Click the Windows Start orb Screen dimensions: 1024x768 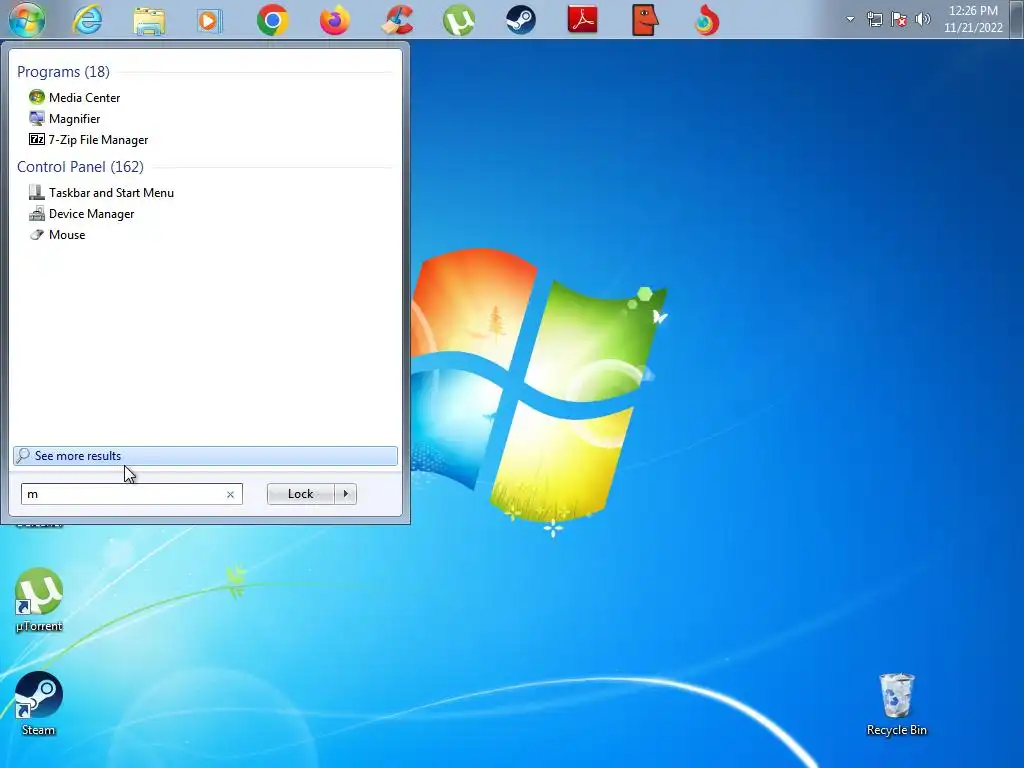pyautogui.click(x=27, y=20)
